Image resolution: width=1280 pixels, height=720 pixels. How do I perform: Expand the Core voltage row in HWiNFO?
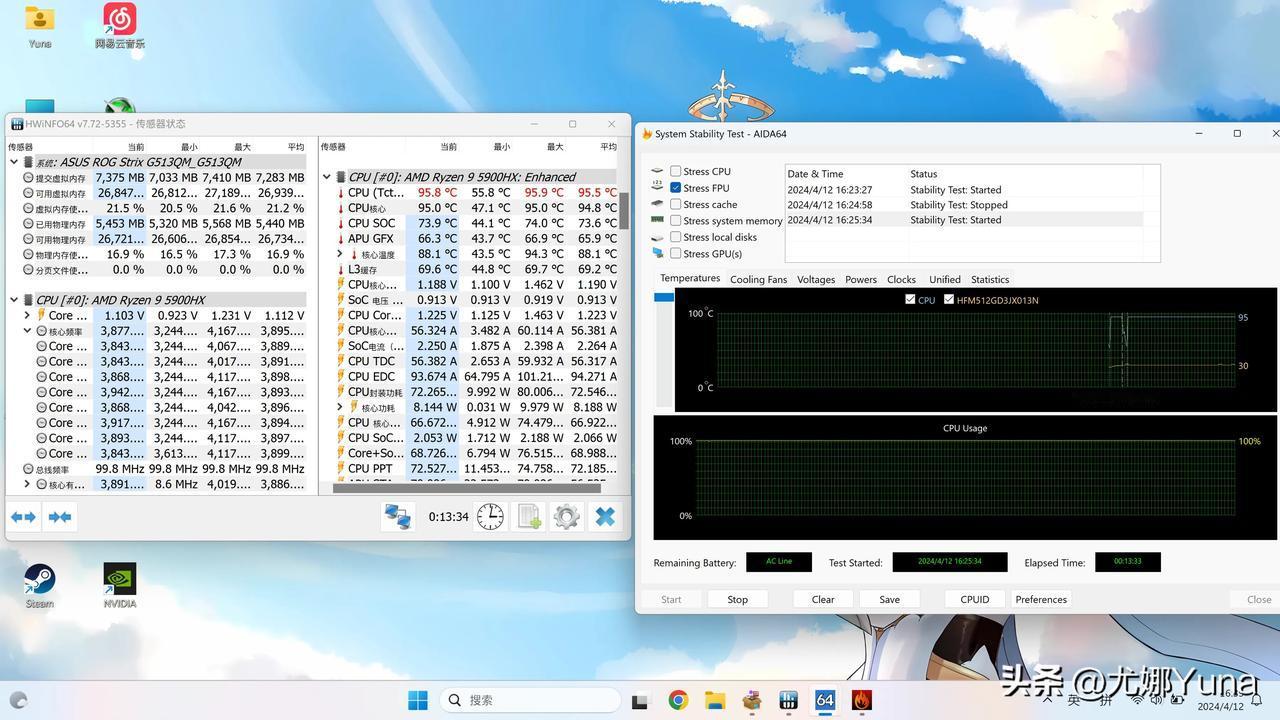(x=27, y=315)
